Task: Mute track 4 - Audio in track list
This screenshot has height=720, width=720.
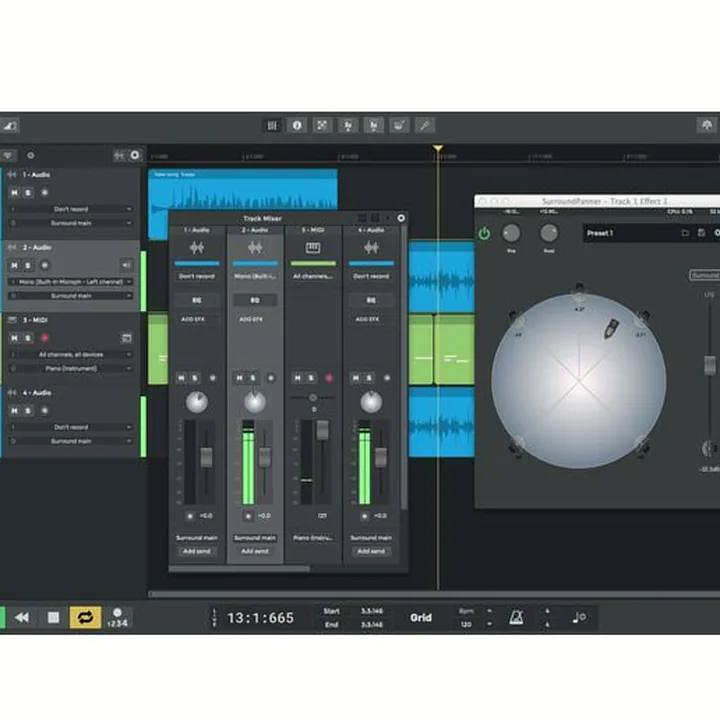Action: point(14,411)
